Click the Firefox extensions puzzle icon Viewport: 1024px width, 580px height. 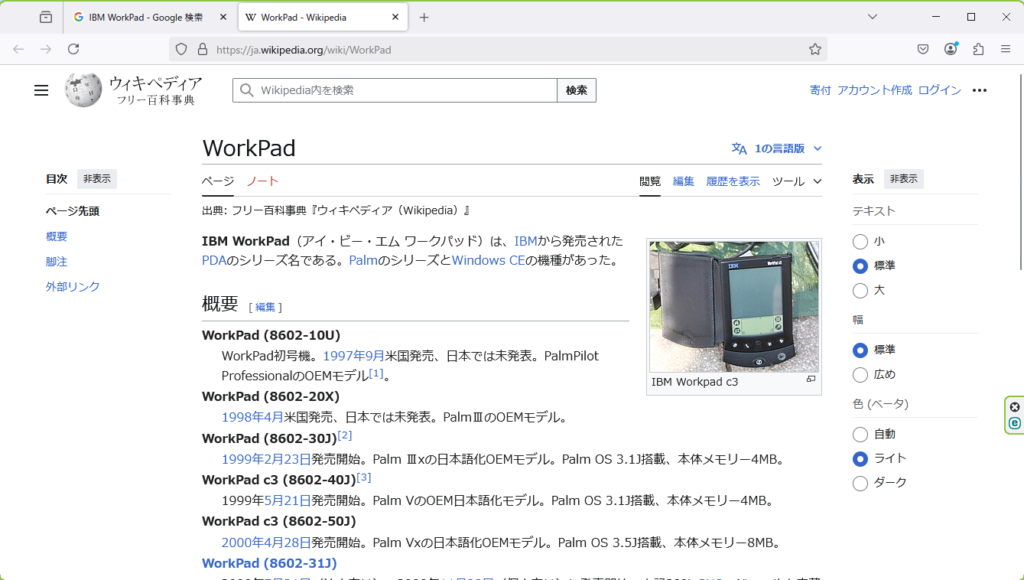[x=978, y=49]
